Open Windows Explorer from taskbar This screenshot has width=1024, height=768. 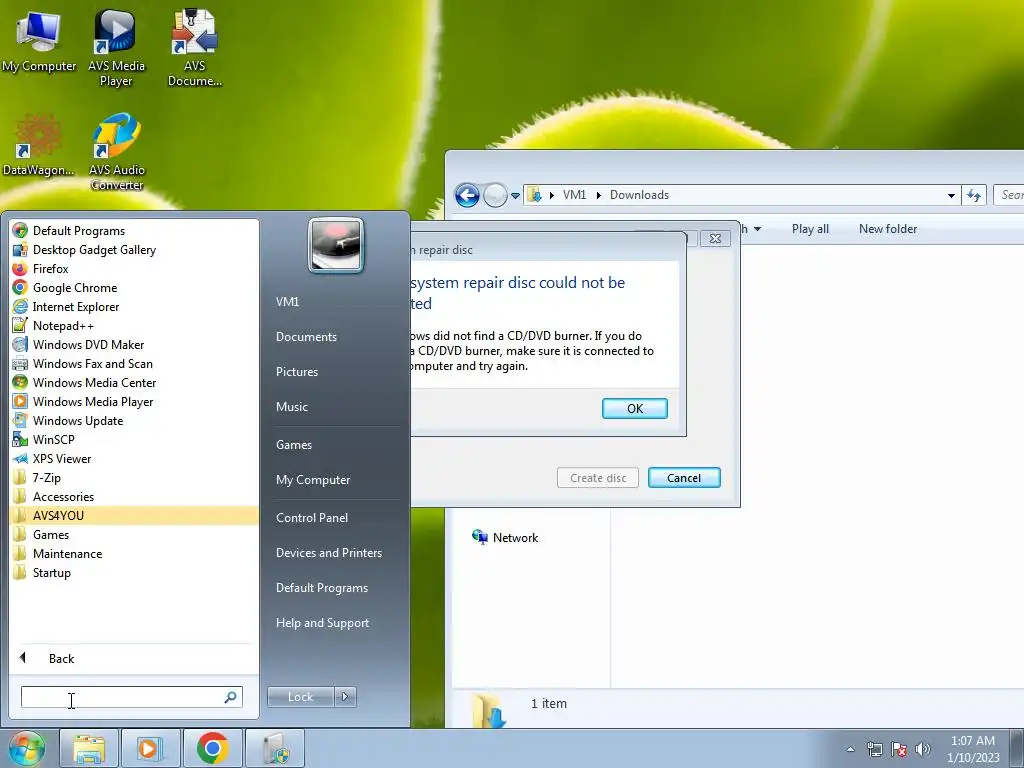(x=89, y=748)
